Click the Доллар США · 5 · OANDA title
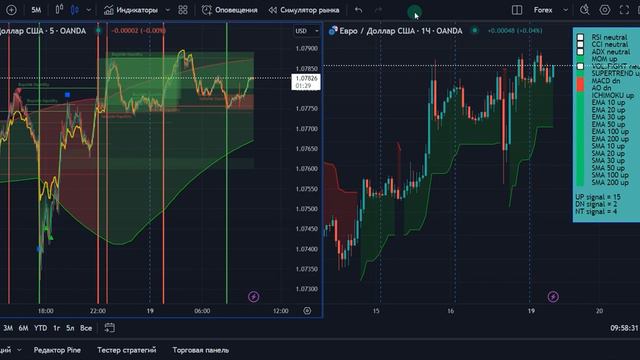 tap(43, 31)
